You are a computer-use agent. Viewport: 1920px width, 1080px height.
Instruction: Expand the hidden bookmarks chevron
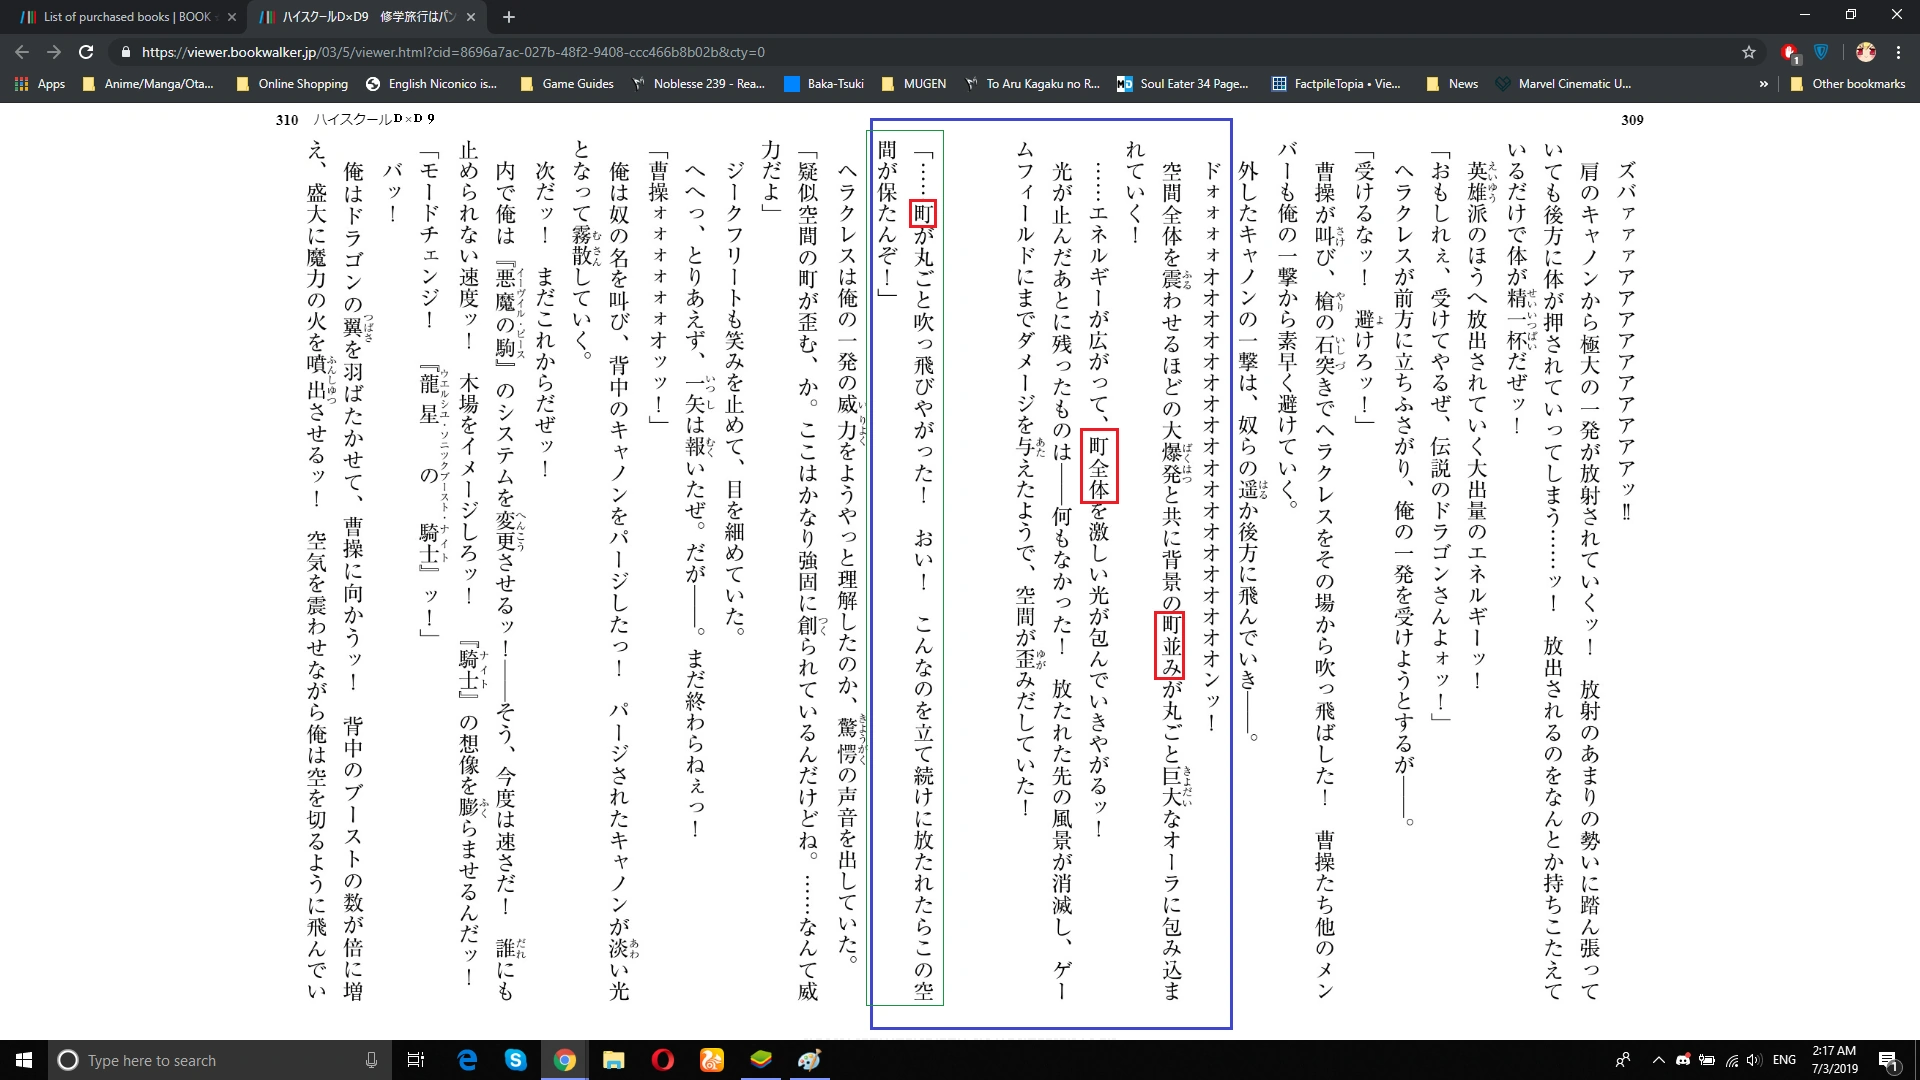(x=1763, y=84)
